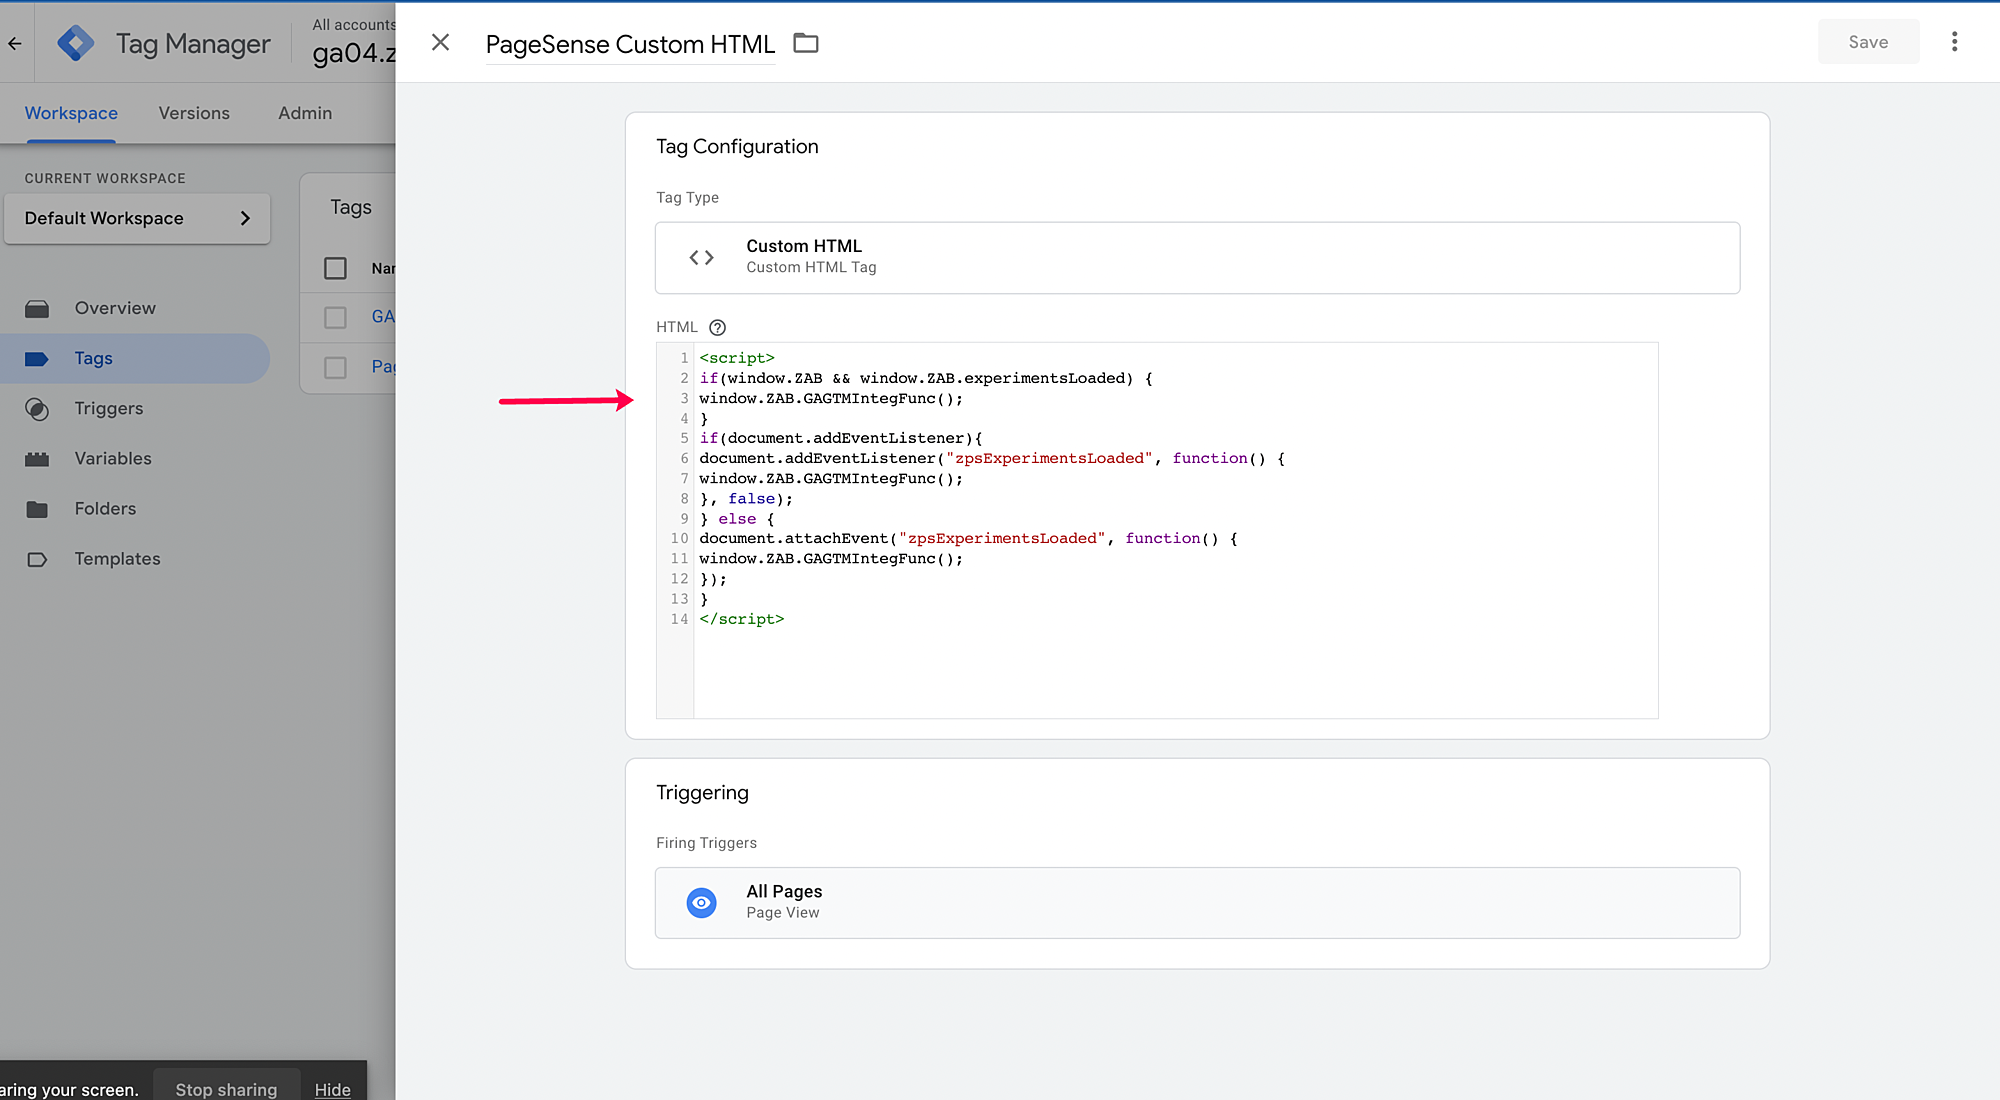Switch to the Admin tab
The height and width of the screenshot is (1100, 2000).
[x=305, y=113]
